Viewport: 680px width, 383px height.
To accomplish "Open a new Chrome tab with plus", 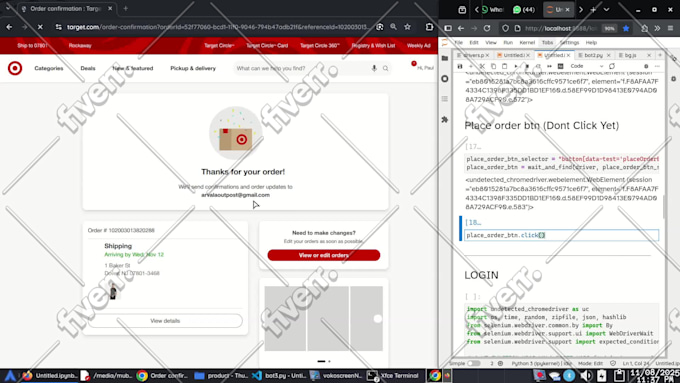I will [x=126, y=8].
